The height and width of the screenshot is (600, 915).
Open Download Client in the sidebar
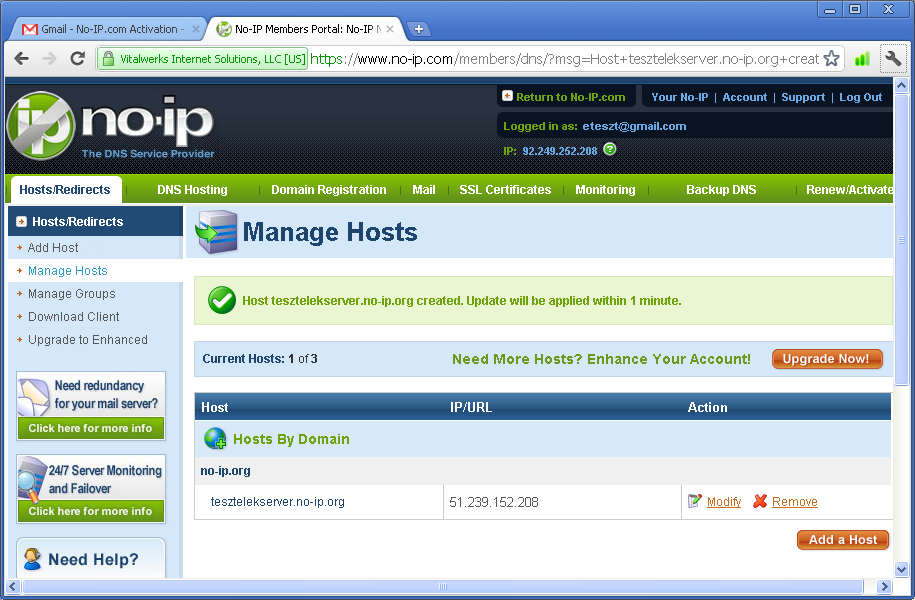coord(74,317)
